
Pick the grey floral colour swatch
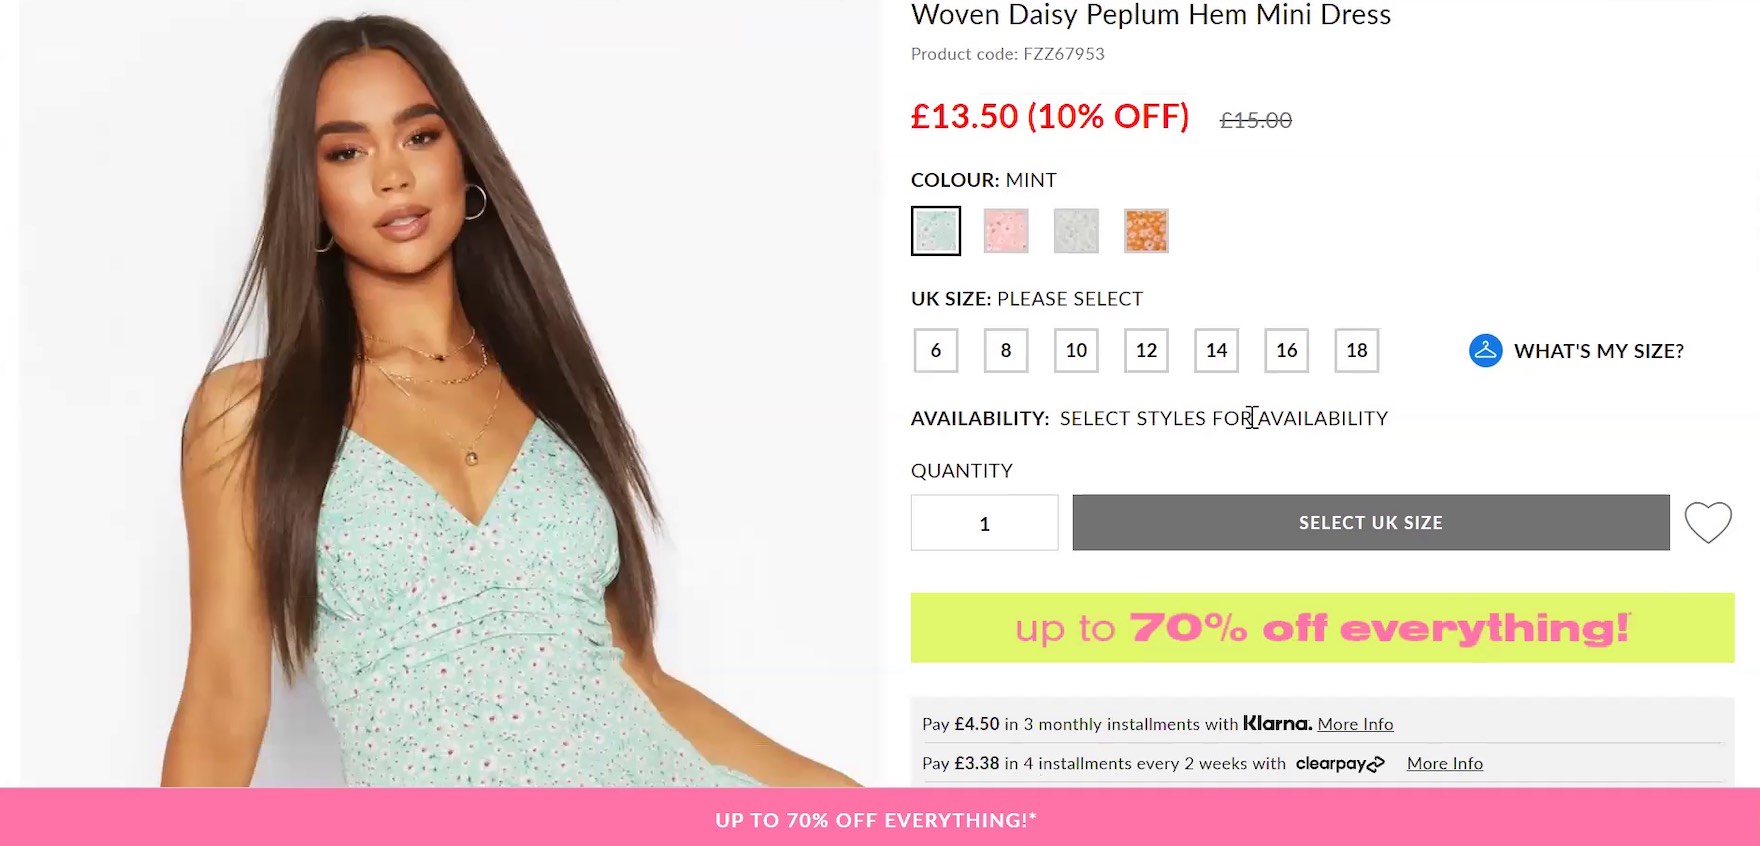point(1076,231)
